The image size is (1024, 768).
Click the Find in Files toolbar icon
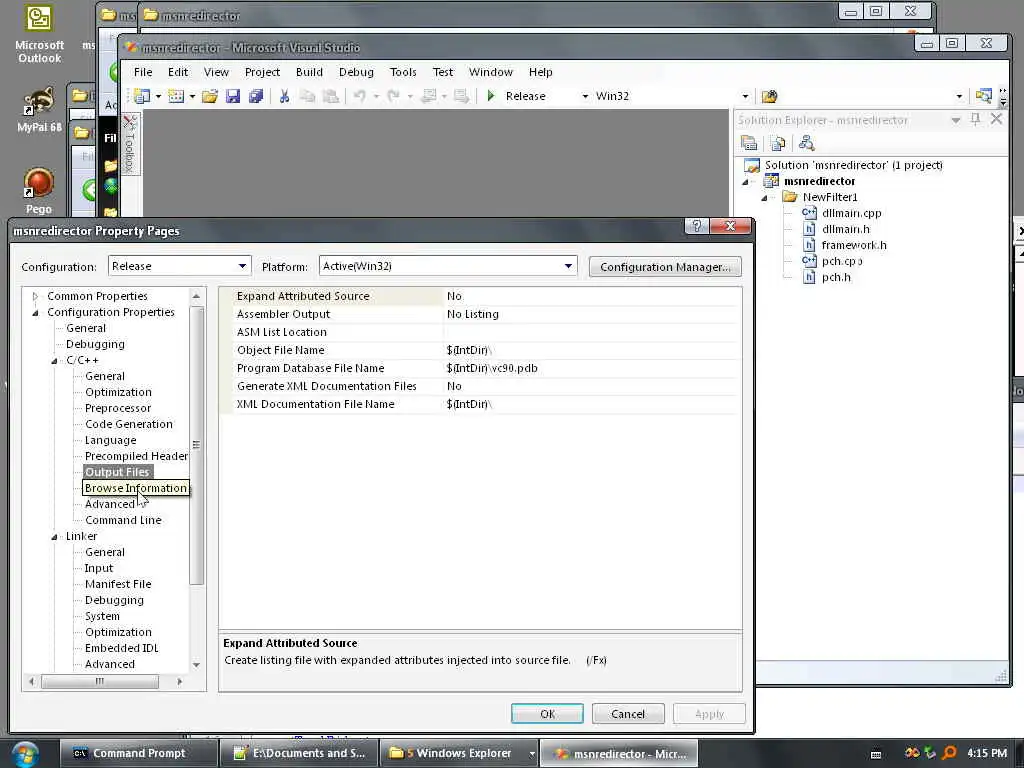(x=769, y=96)
